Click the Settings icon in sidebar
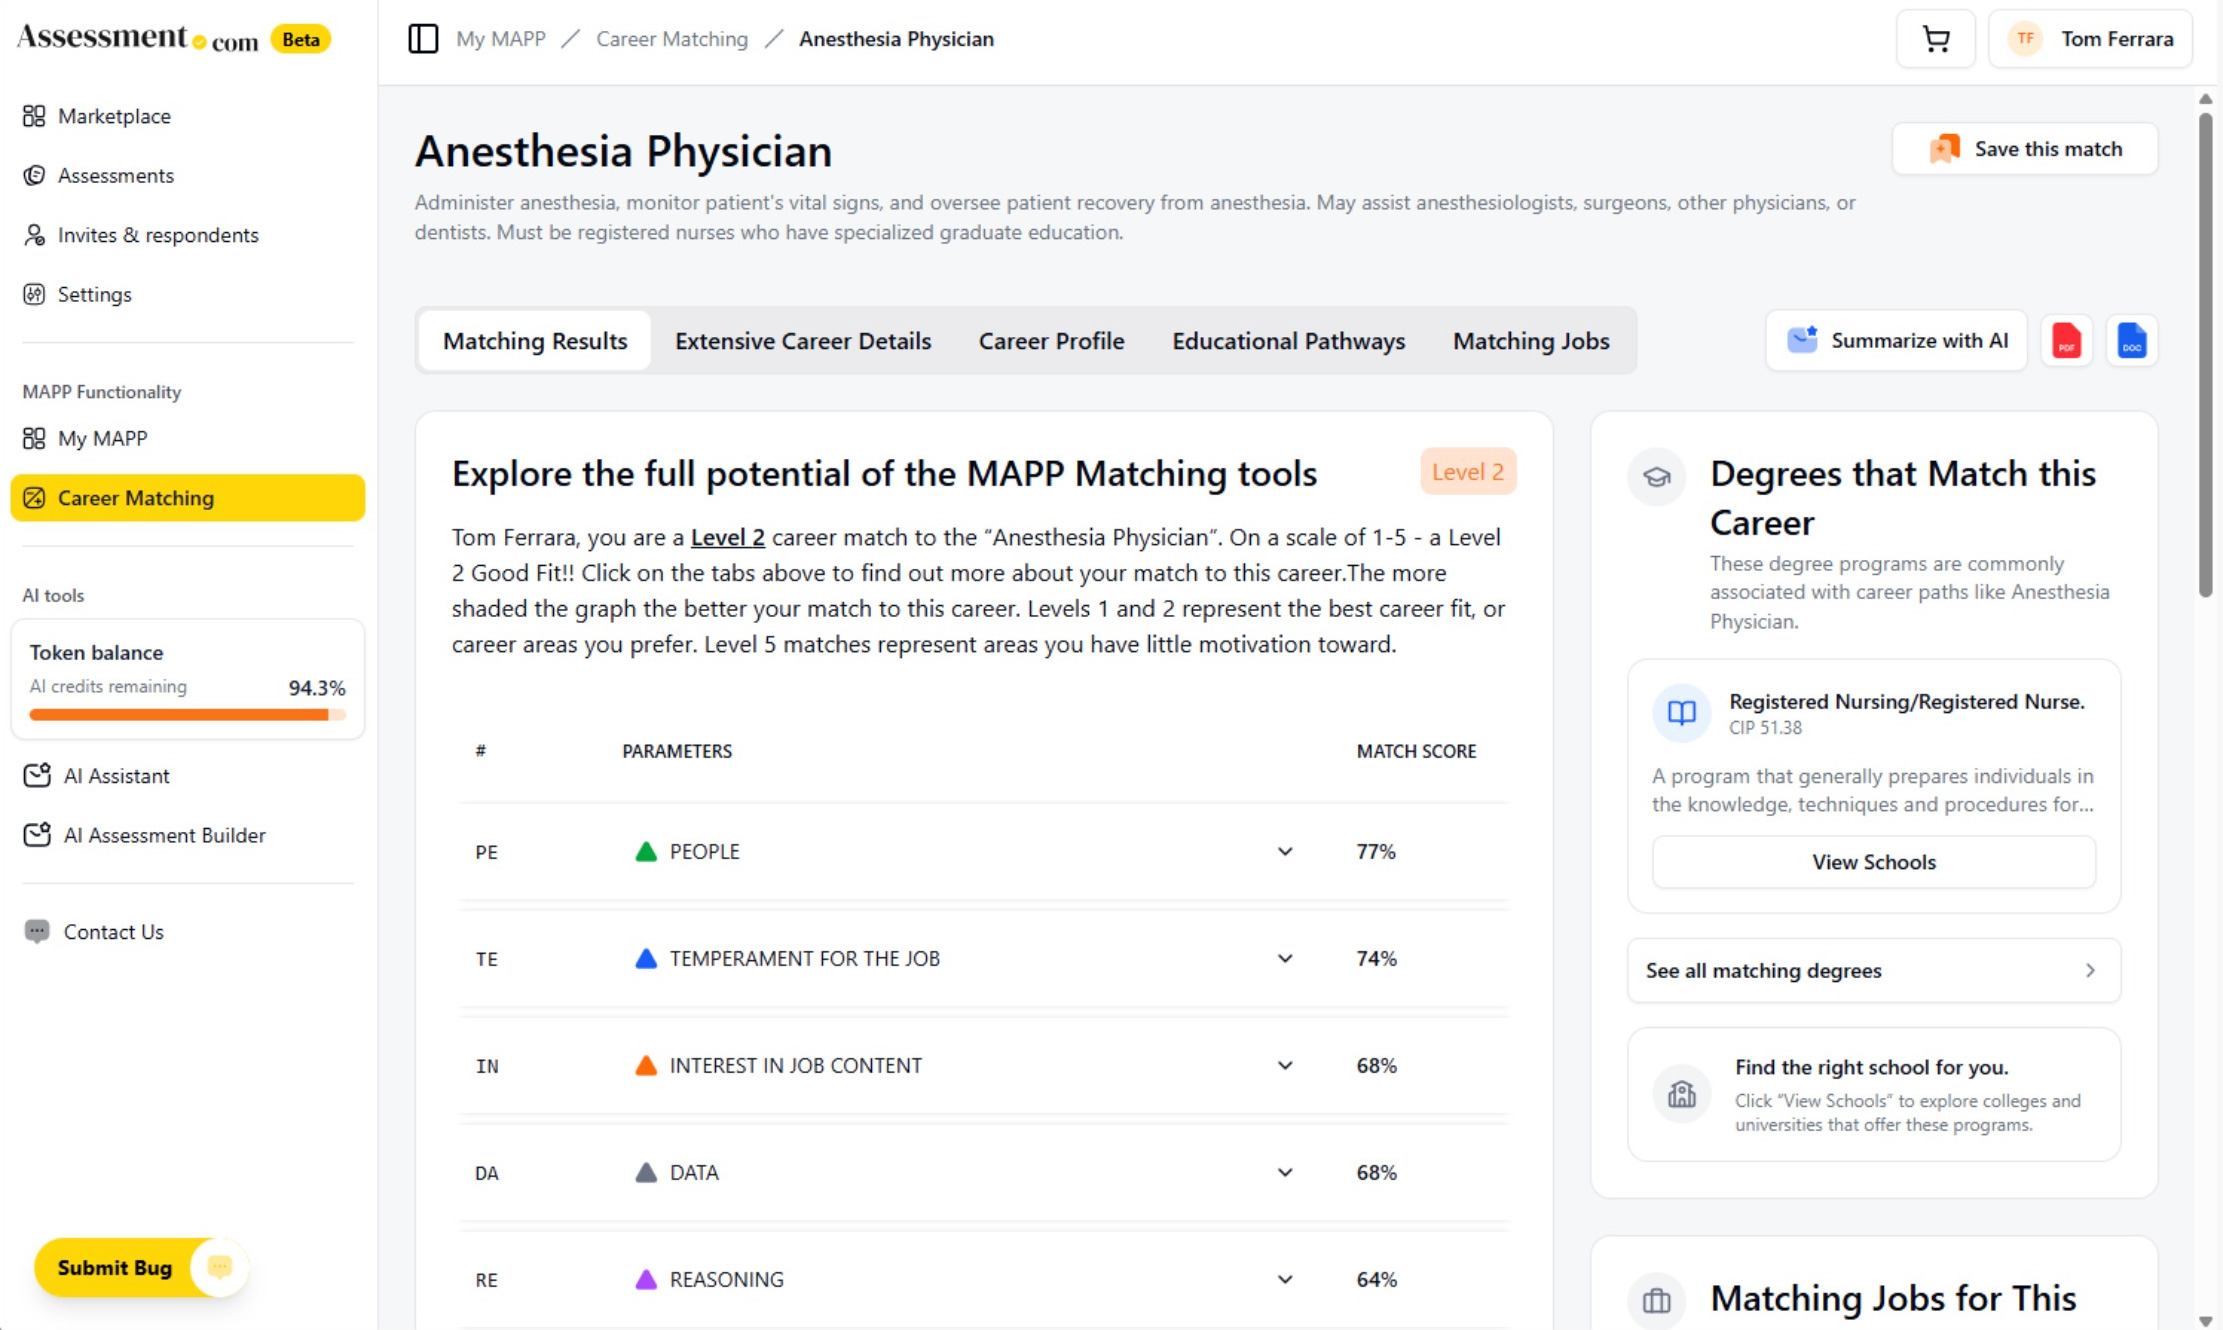 [x=34, y=294]
